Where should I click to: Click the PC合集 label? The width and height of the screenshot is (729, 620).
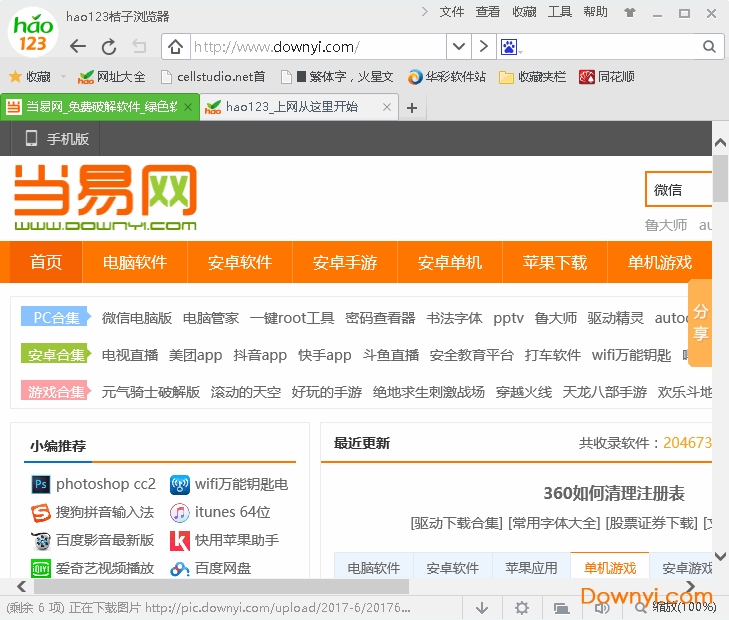(x=56, y=317)
